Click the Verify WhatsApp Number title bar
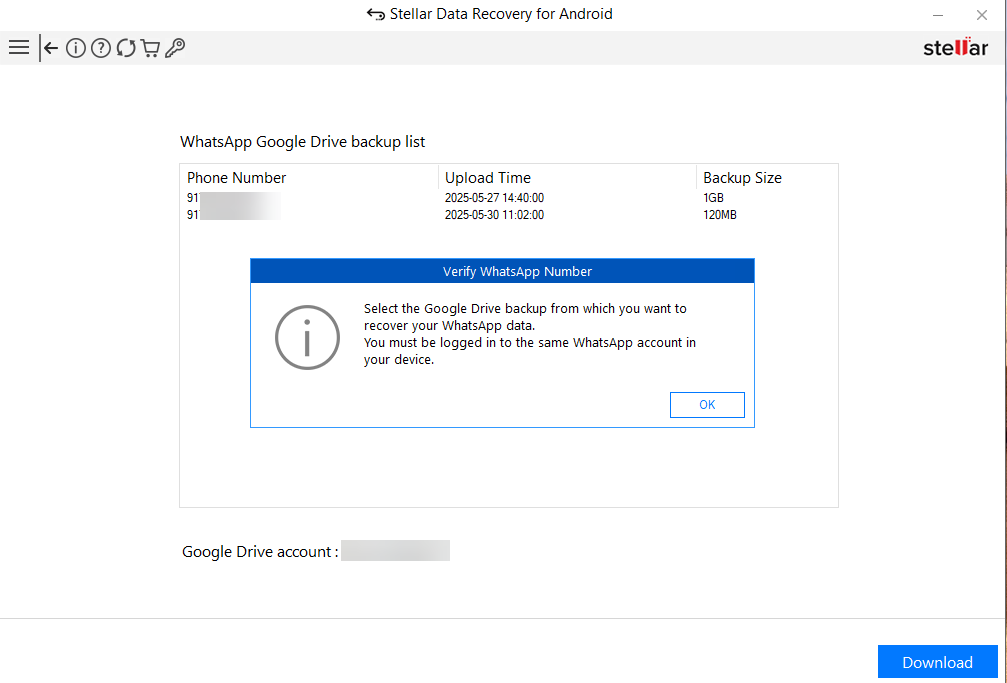1007x683 pixels. tap(502, 271)
